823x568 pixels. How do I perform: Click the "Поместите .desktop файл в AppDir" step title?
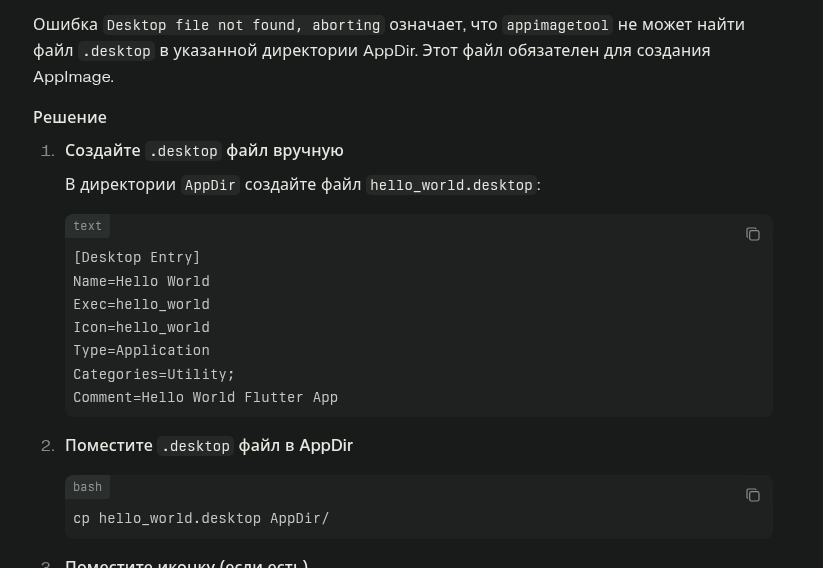(209, 445)
